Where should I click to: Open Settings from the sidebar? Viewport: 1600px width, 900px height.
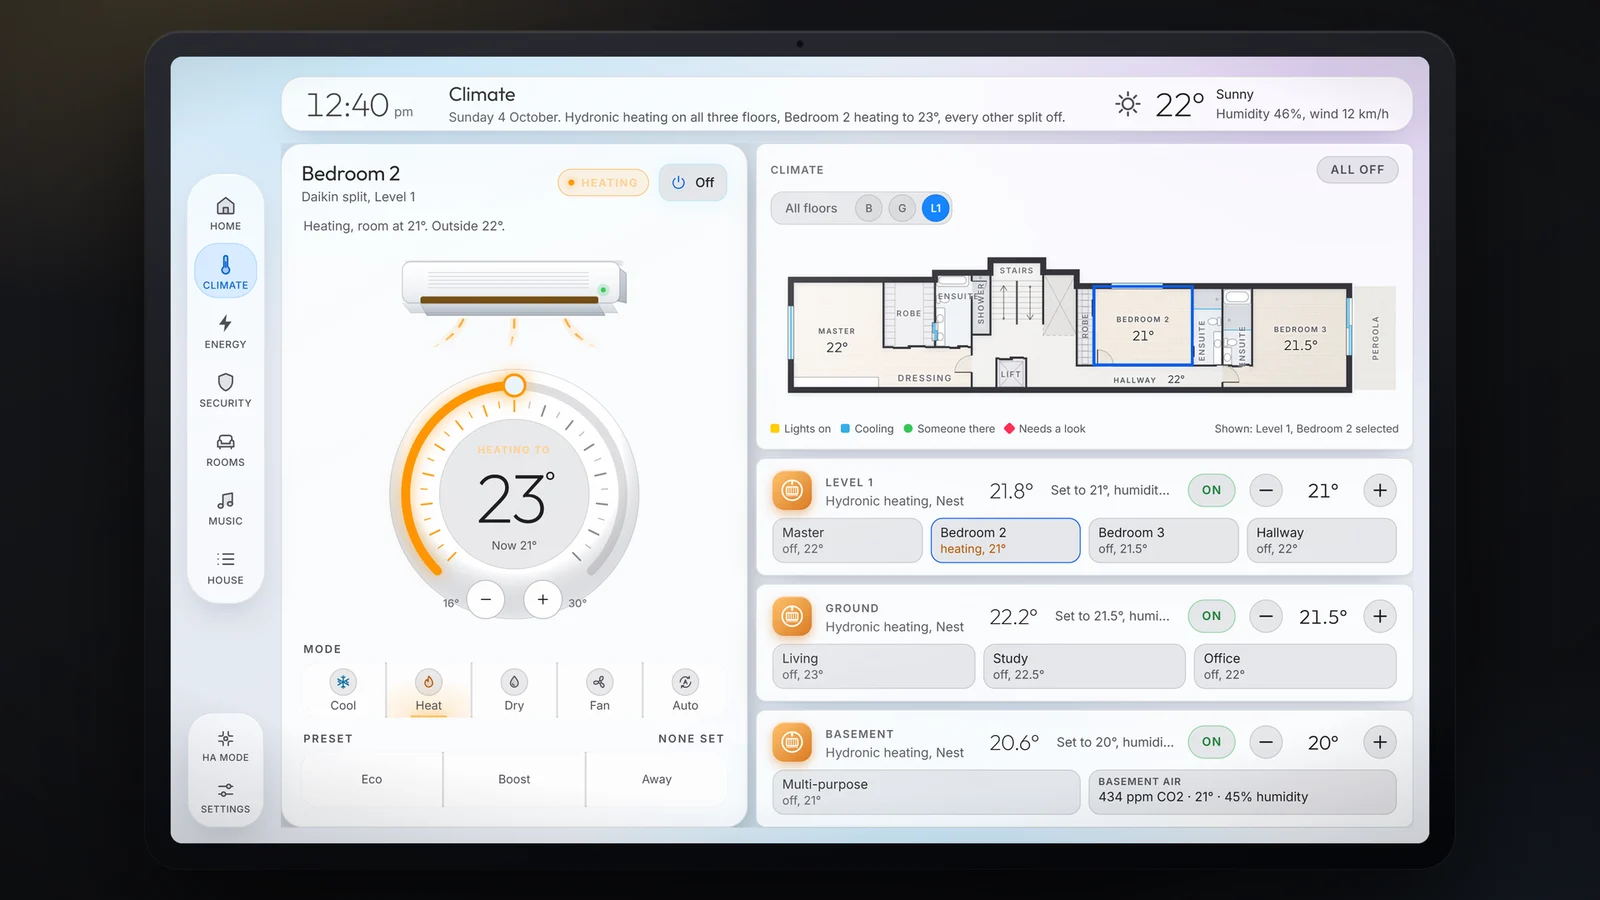click(x=225, y=798)
